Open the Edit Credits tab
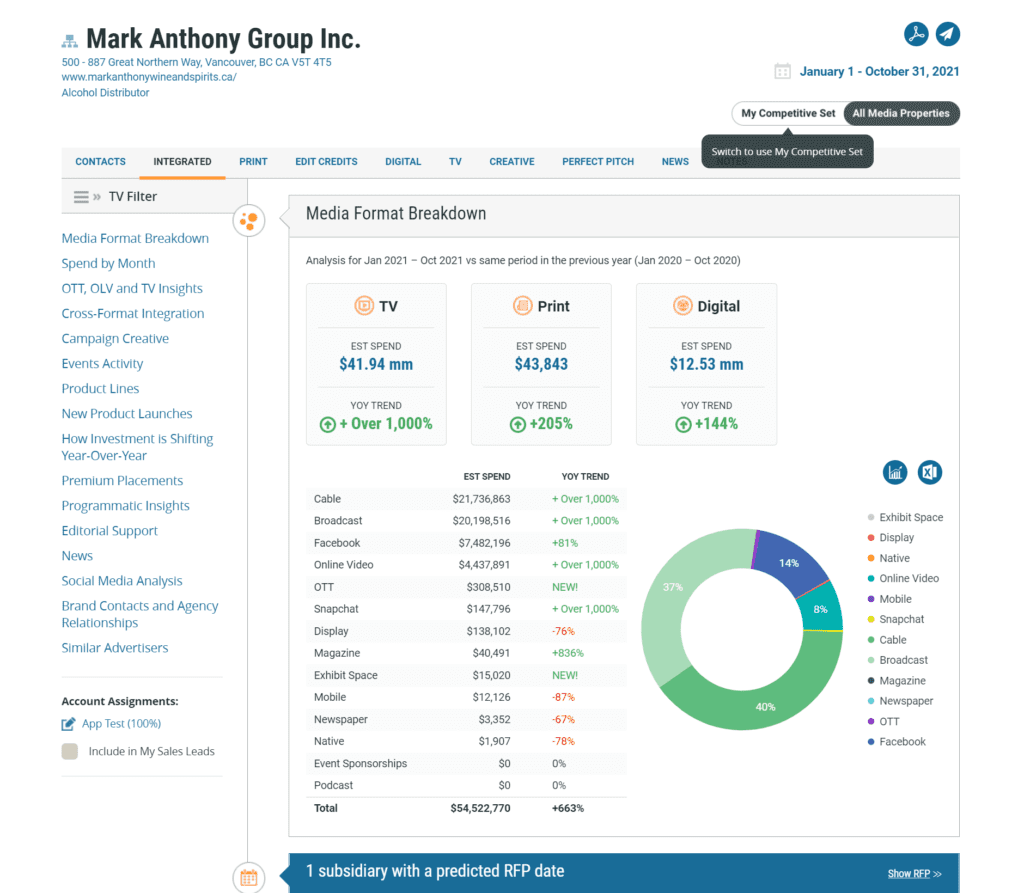 tap(326, 161)
